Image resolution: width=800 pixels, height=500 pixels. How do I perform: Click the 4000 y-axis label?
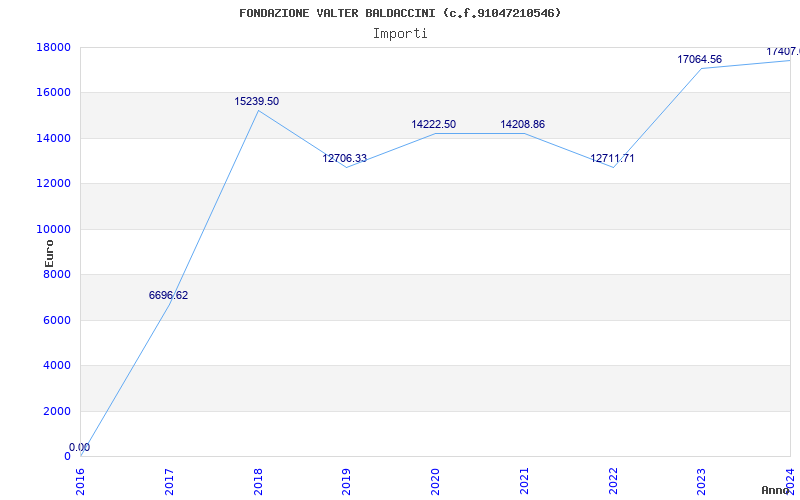point(57,366)
